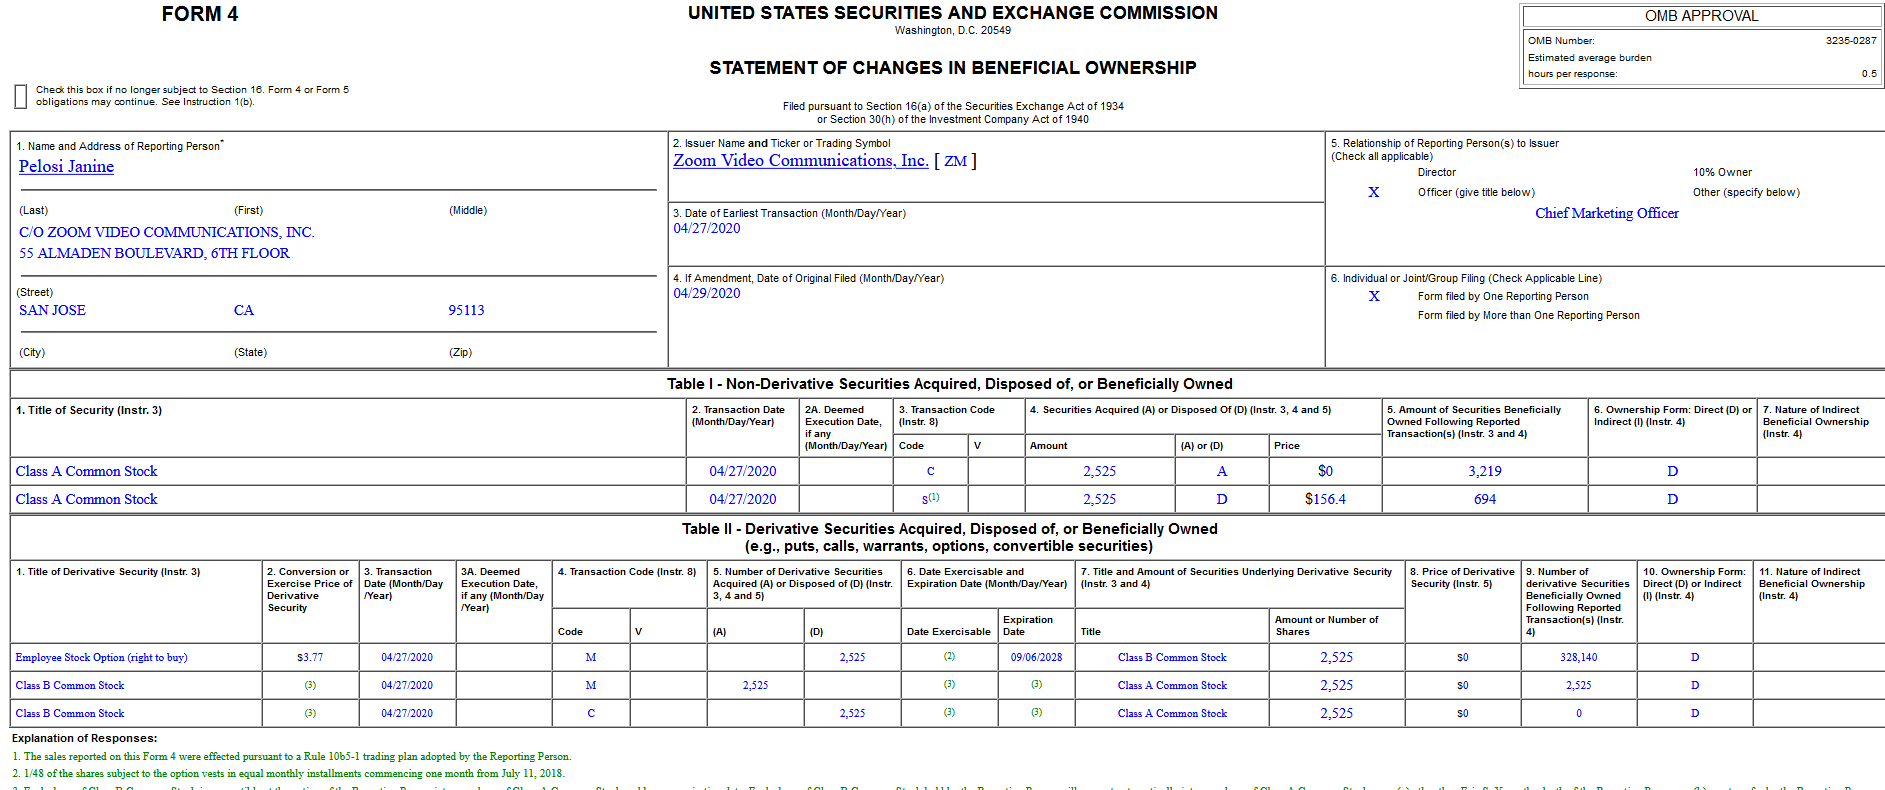Click the $156.4 price cell
This screenshot has width=1885, height=790.
[x=1325, y=499]
